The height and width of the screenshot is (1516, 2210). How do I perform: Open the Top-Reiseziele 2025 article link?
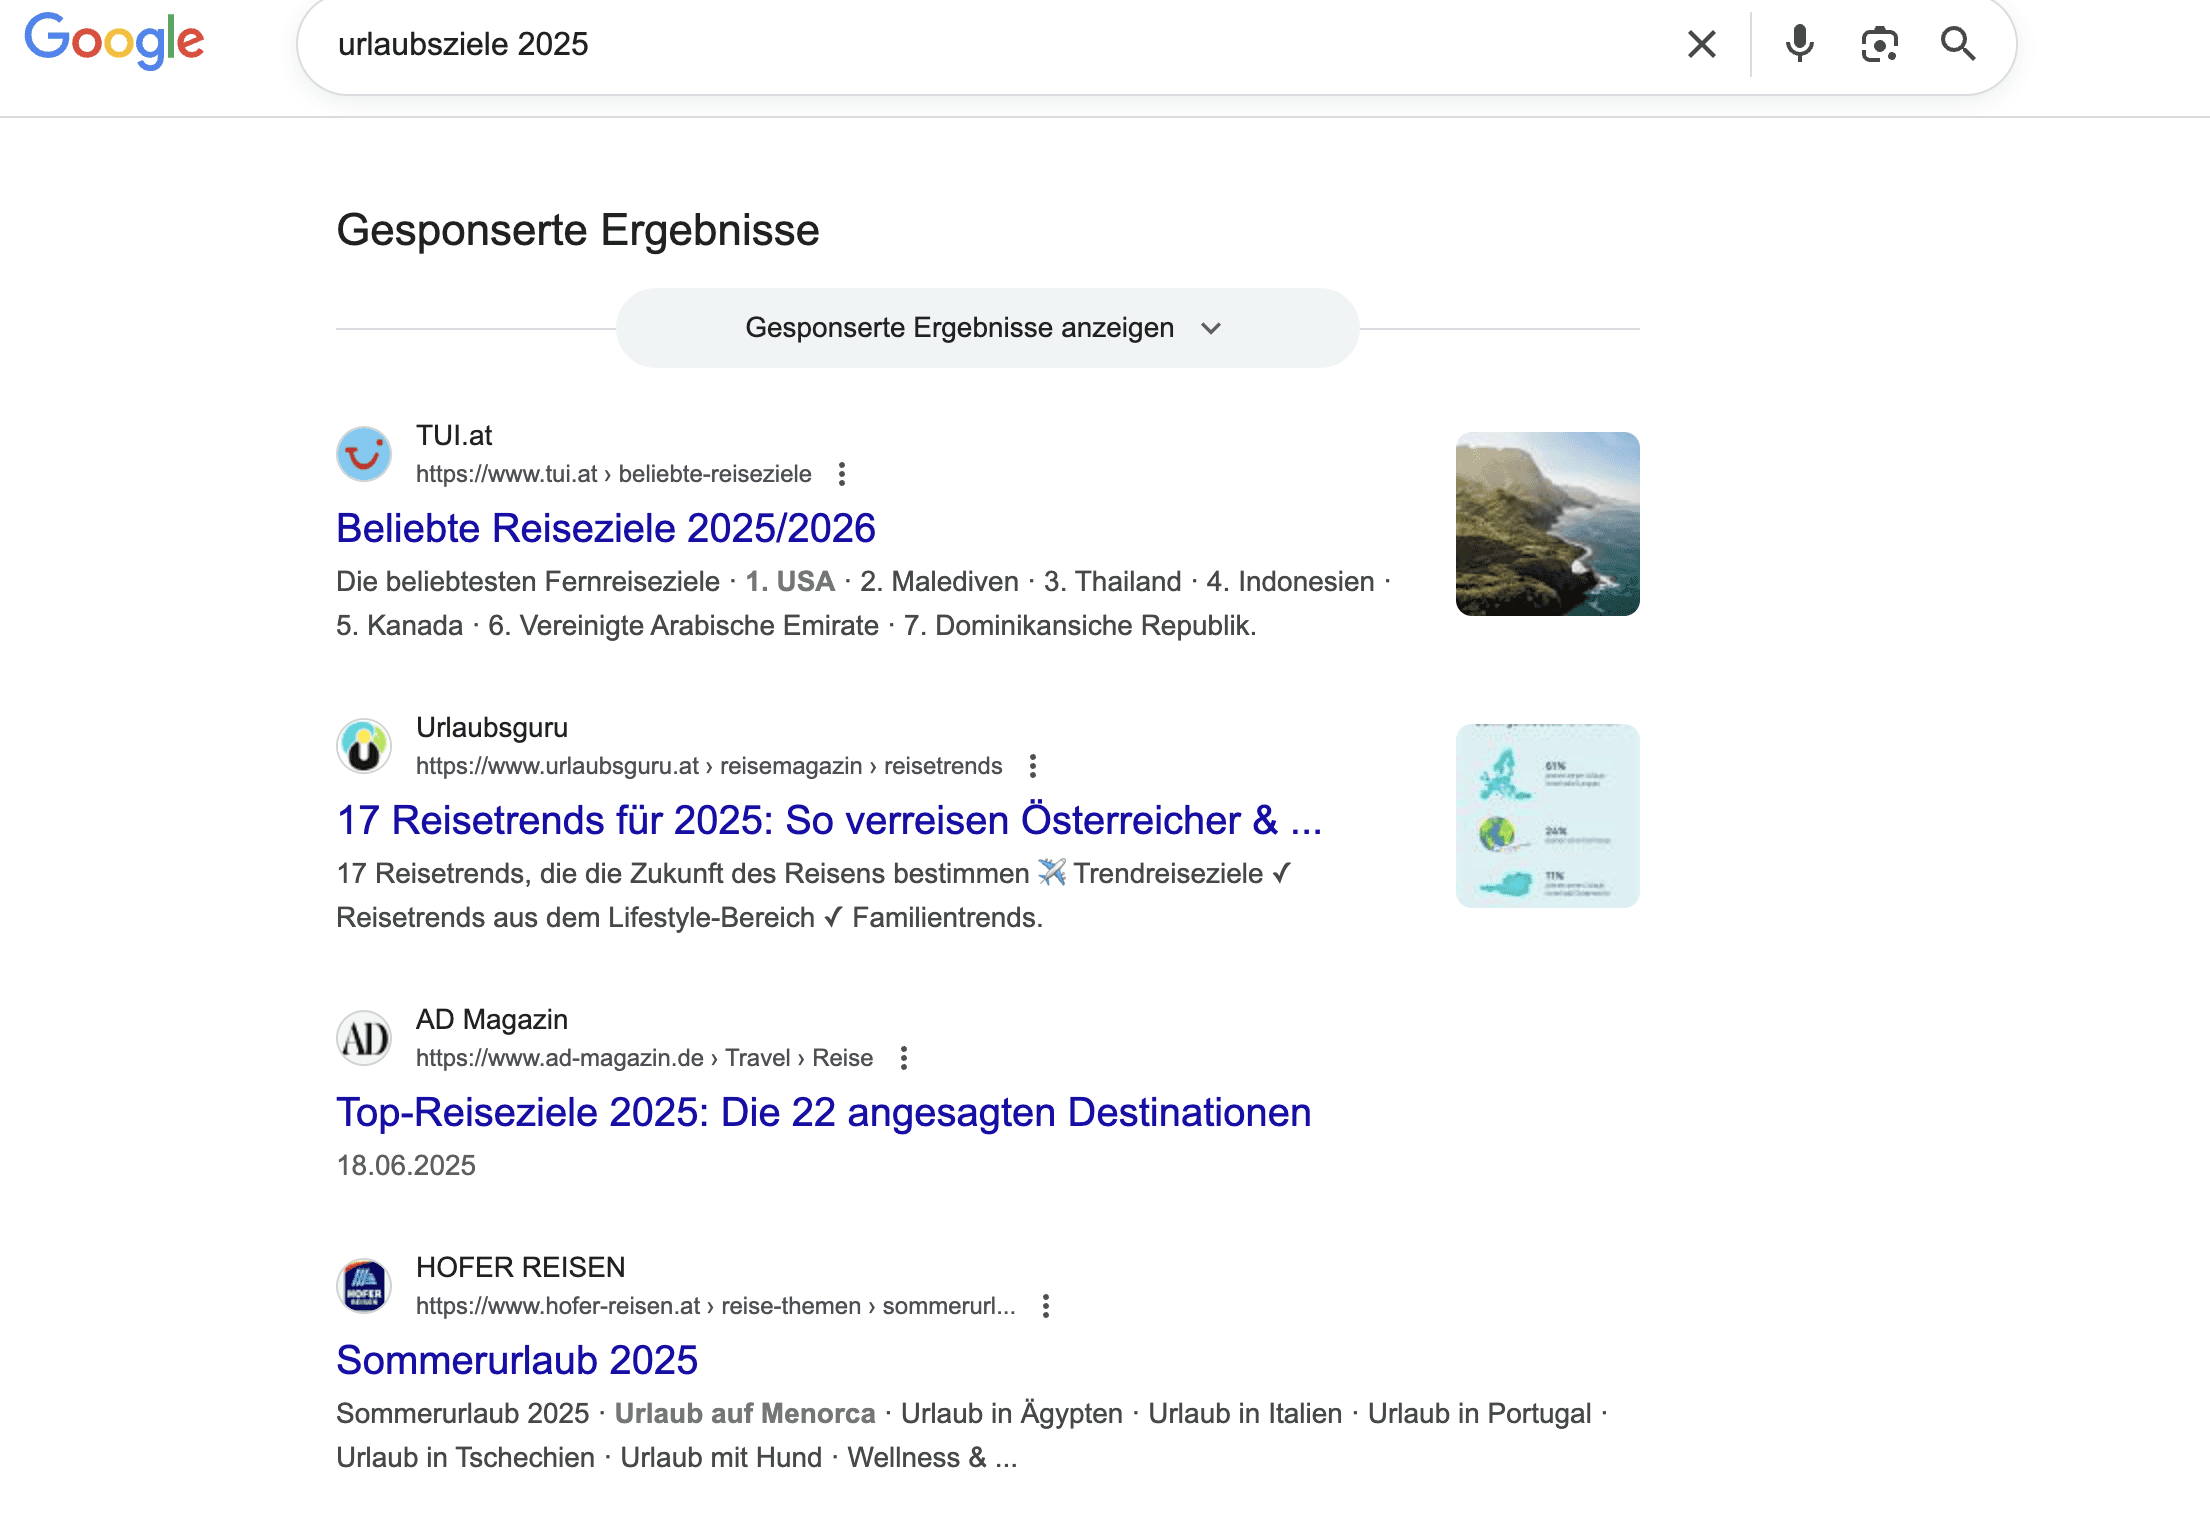point(822,1111)
